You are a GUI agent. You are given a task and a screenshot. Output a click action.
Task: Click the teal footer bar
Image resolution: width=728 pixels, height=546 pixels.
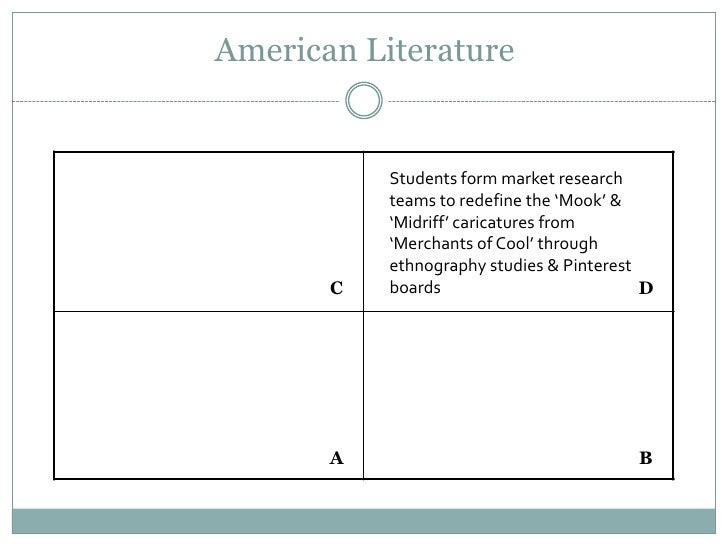click(x=364, y=521)
